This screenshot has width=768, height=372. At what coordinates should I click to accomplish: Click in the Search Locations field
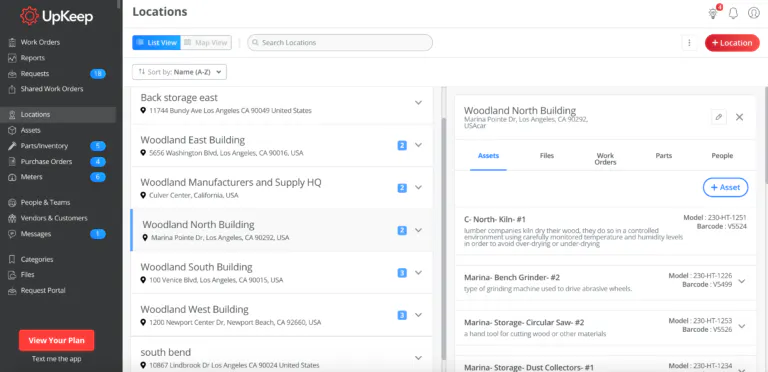pyautogui.click(x=340, y=43)
